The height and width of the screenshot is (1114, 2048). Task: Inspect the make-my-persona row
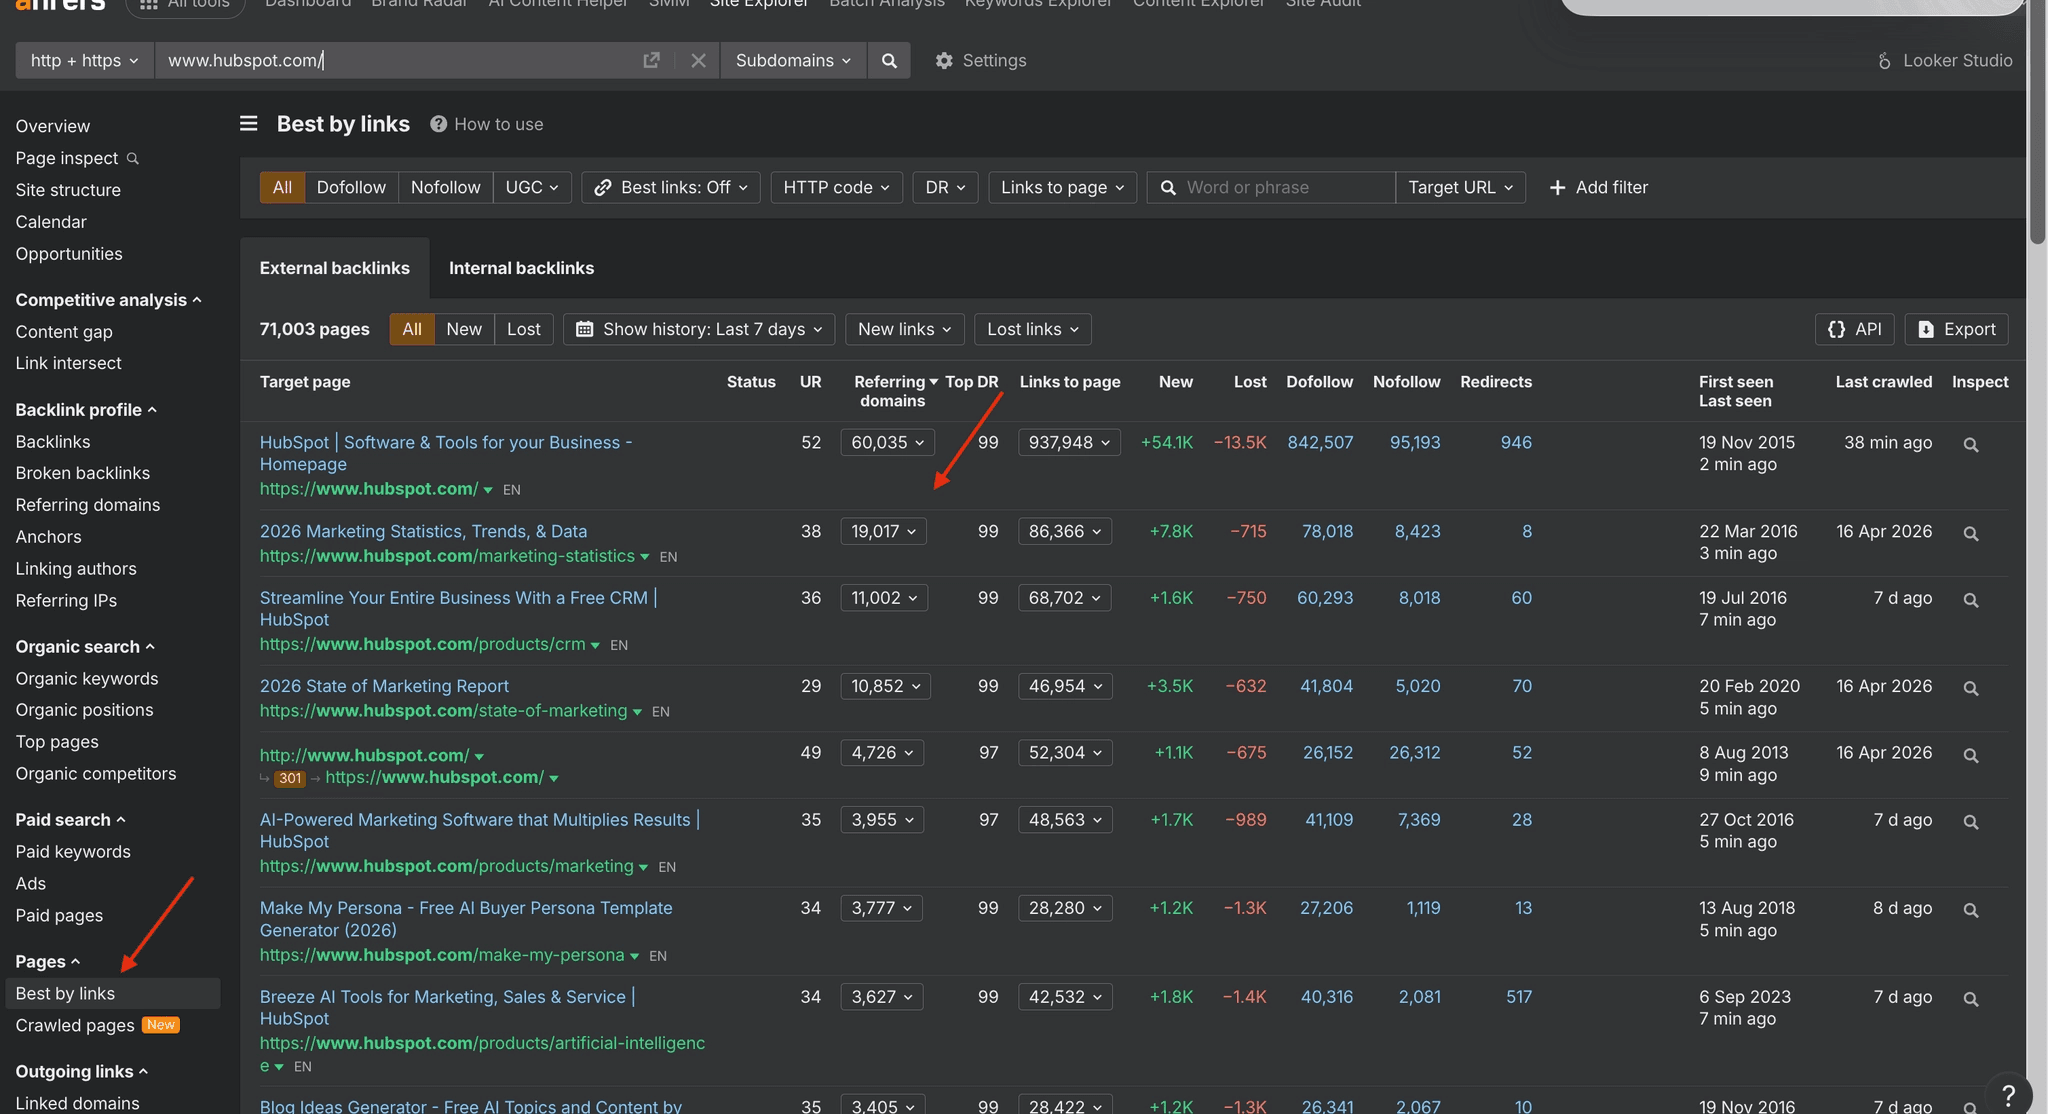[1970, 910]
